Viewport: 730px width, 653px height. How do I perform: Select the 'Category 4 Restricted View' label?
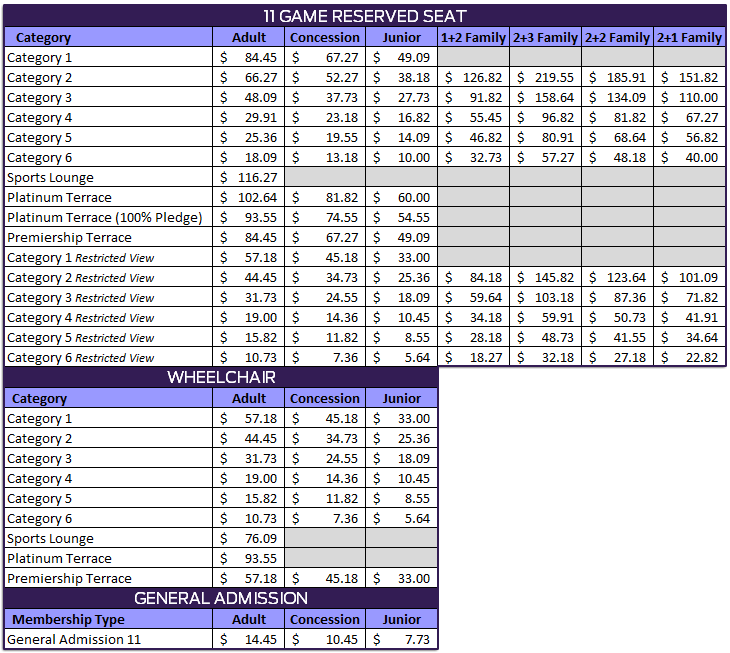pos(81,317)
